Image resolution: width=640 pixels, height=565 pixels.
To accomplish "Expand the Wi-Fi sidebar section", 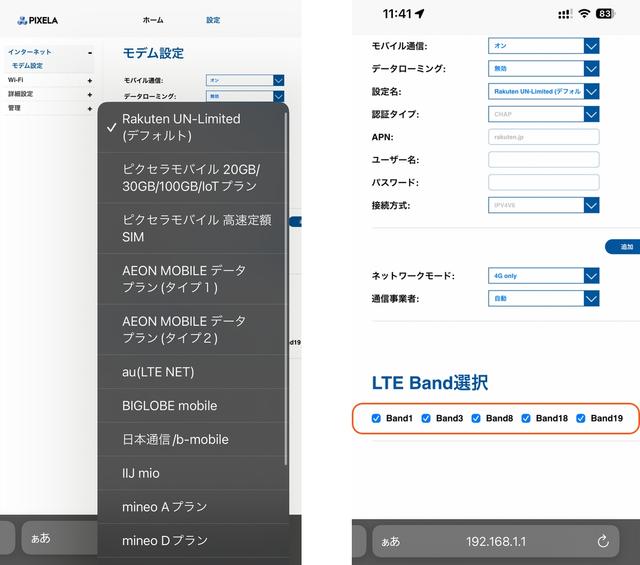I will click(x=90, y=80).
